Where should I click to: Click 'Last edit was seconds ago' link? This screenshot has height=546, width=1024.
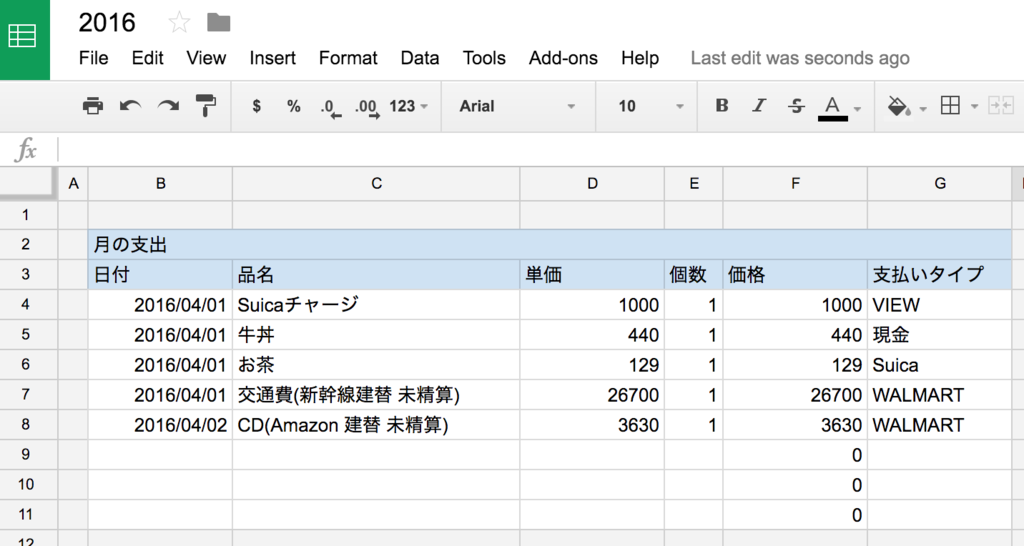pos(800,58)
